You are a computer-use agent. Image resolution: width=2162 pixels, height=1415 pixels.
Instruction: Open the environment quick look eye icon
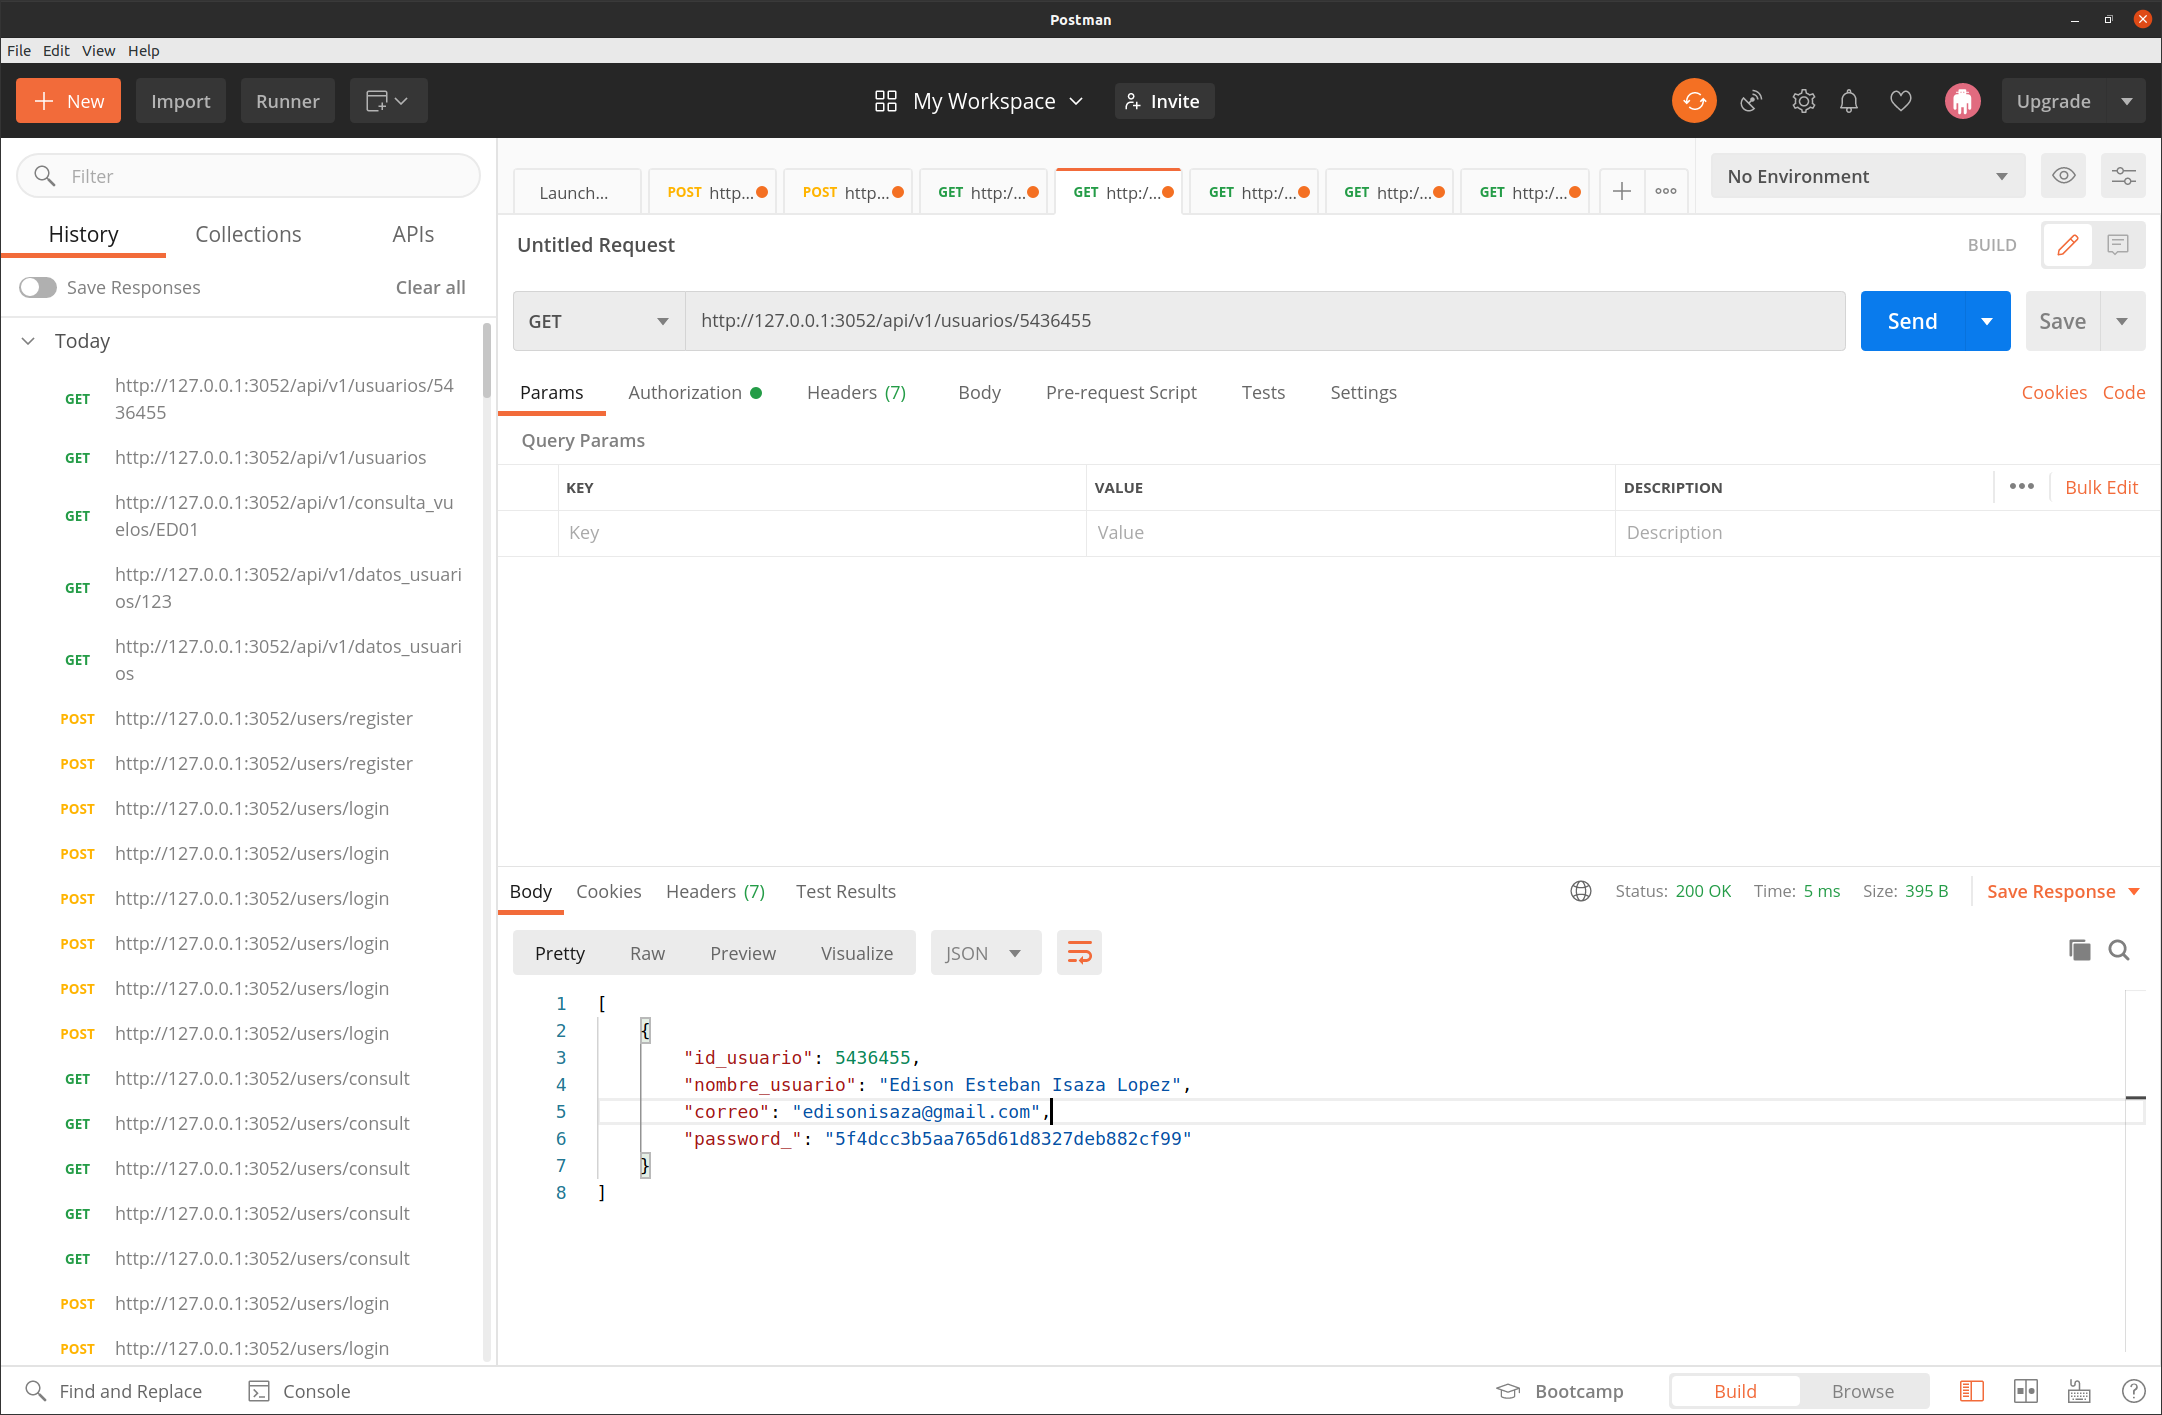pyautogui.click(x=2063, y=176)
